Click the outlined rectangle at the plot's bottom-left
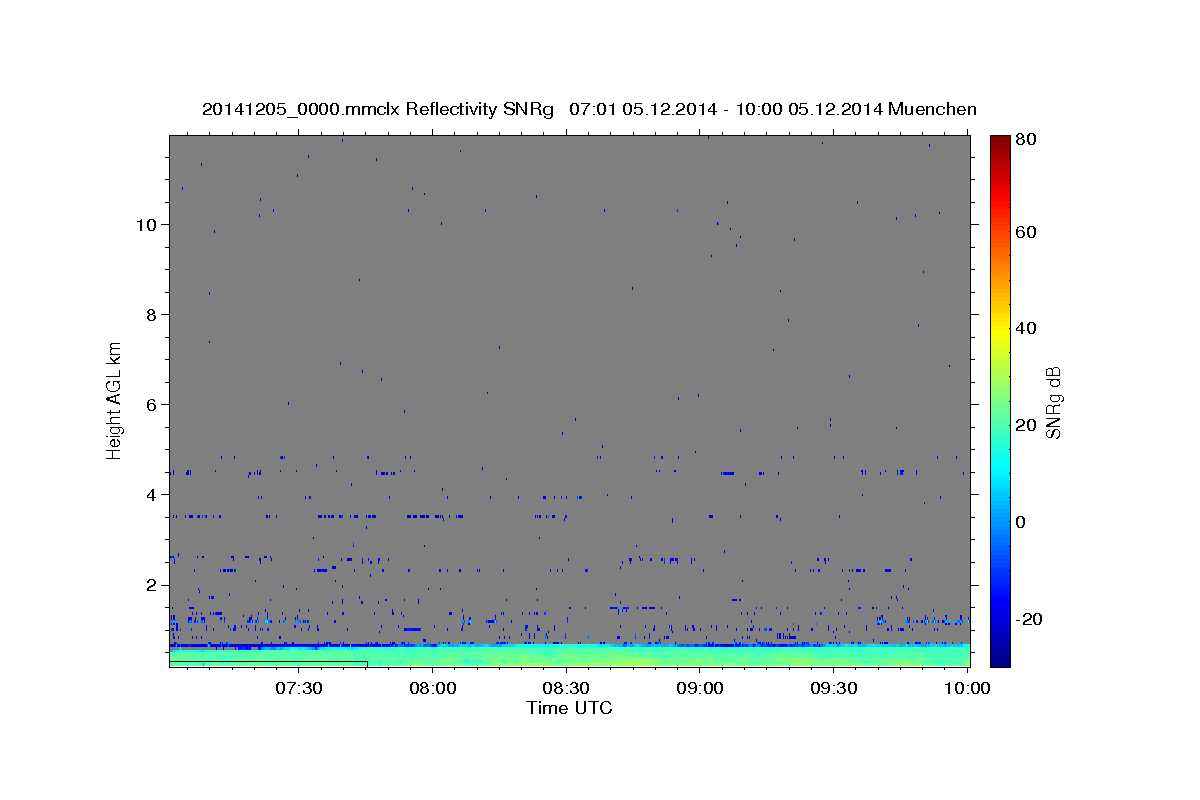Viewport: 1200px width, 800px height. pyautogui.click(x=268, y=664)
